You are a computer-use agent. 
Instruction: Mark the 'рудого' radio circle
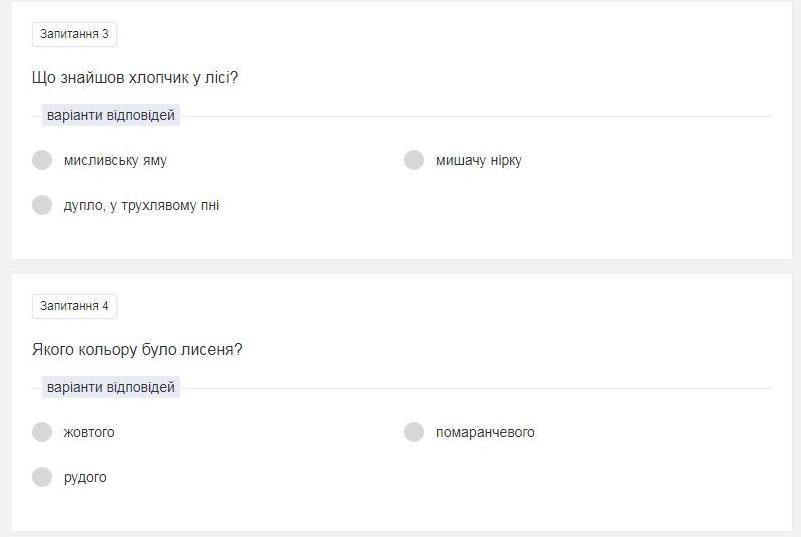[x=42, y=477]
